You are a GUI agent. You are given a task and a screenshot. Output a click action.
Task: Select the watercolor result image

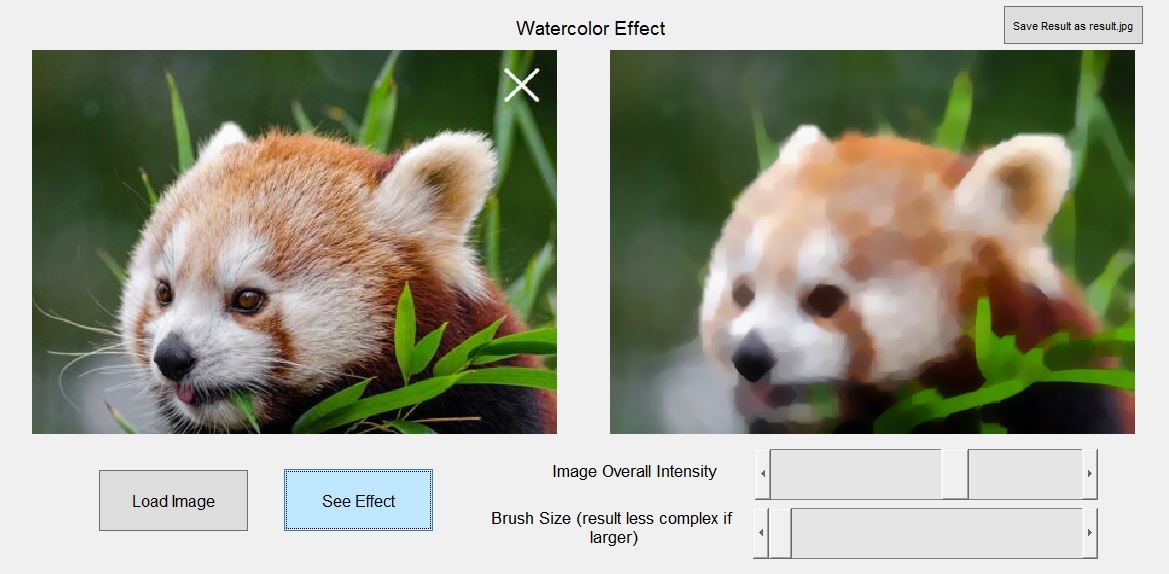[x=872, y=242]
